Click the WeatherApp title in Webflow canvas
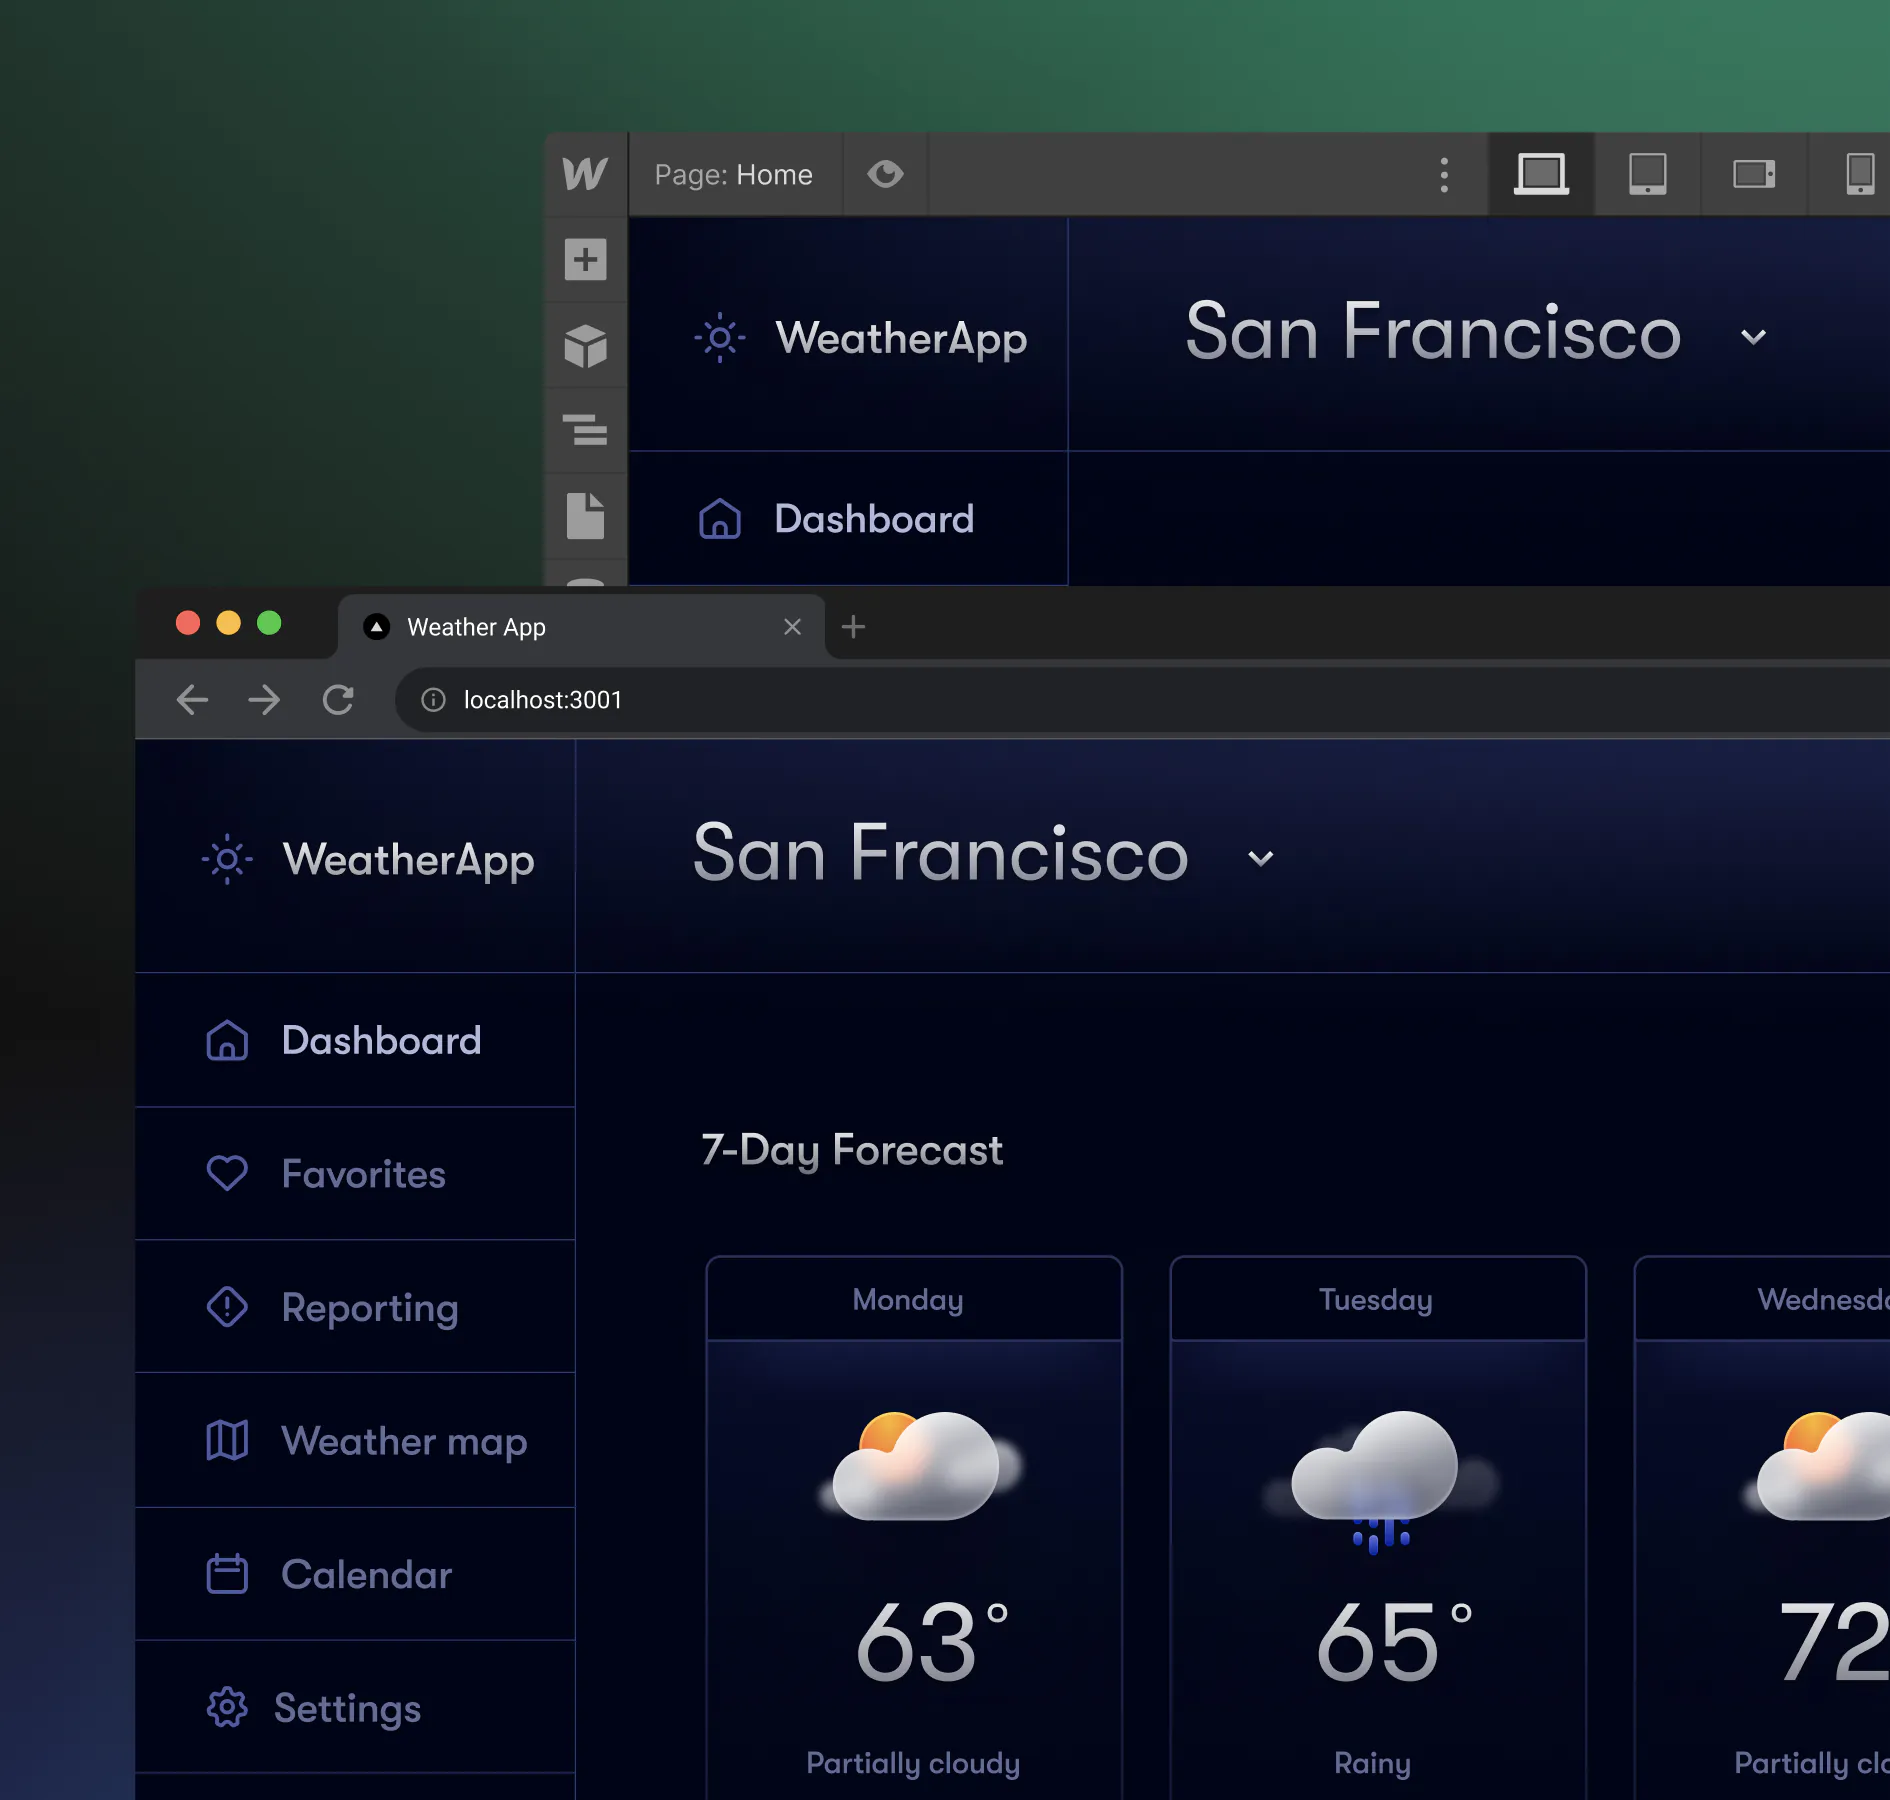Screen dimensions: 1890x1800 (902, 339)
